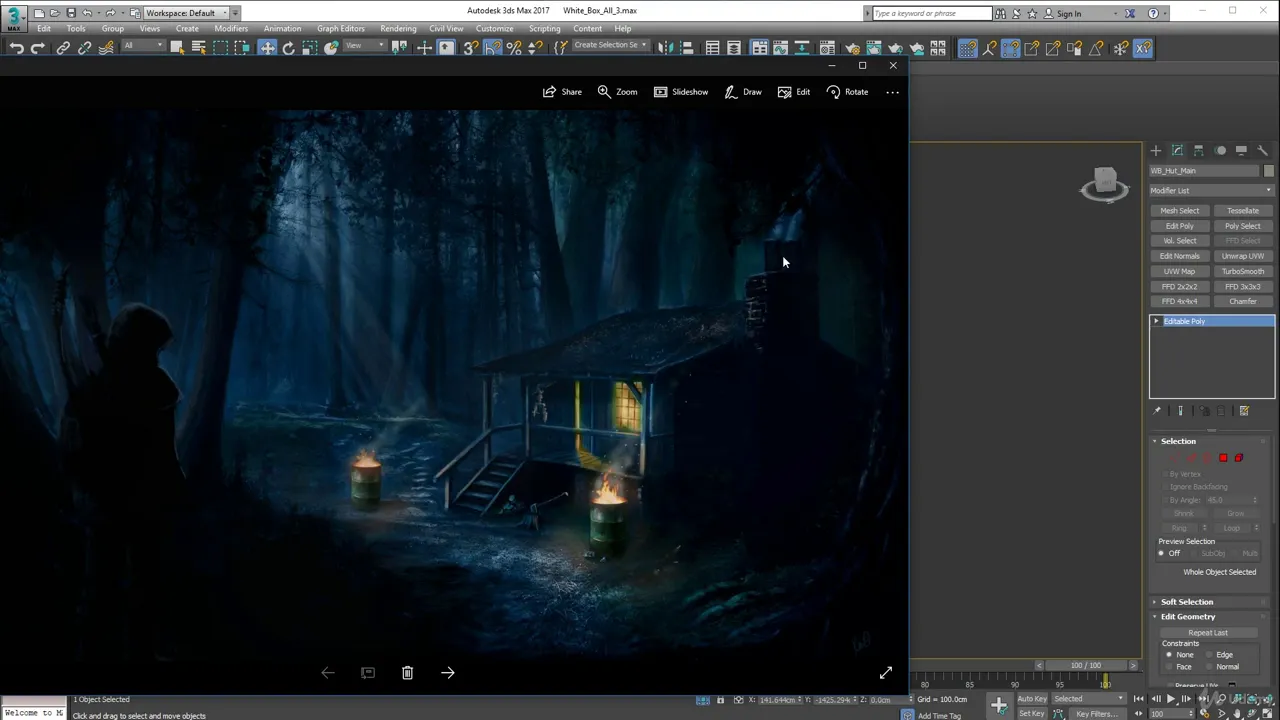The image size is (1280, 720).
Task: Open the Workspace: Default dropdown
Action: pyautogui.click(x=186, y=13)
